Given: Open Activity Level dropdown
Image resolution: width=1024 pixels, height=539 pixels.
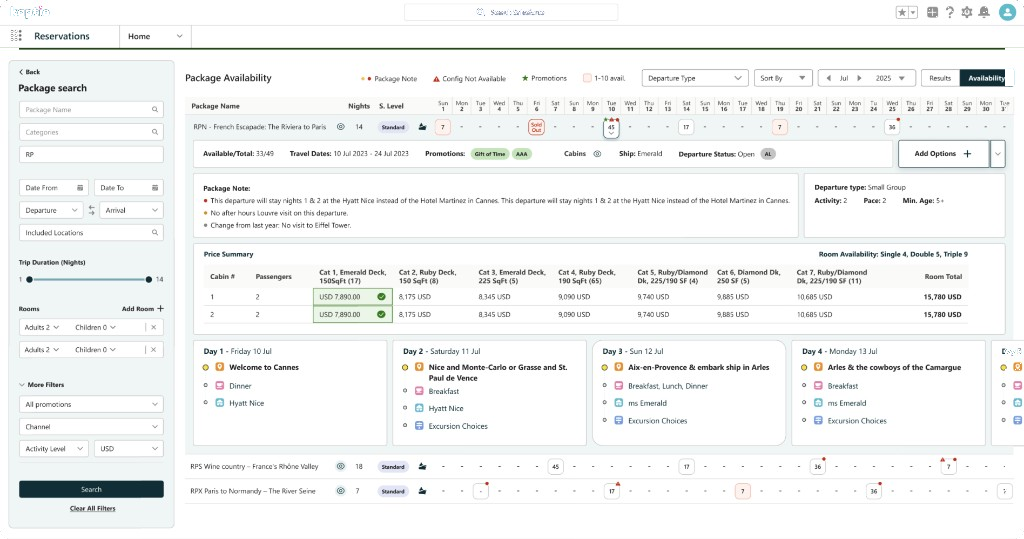Looking at the screenshot, I should (54, 449).
